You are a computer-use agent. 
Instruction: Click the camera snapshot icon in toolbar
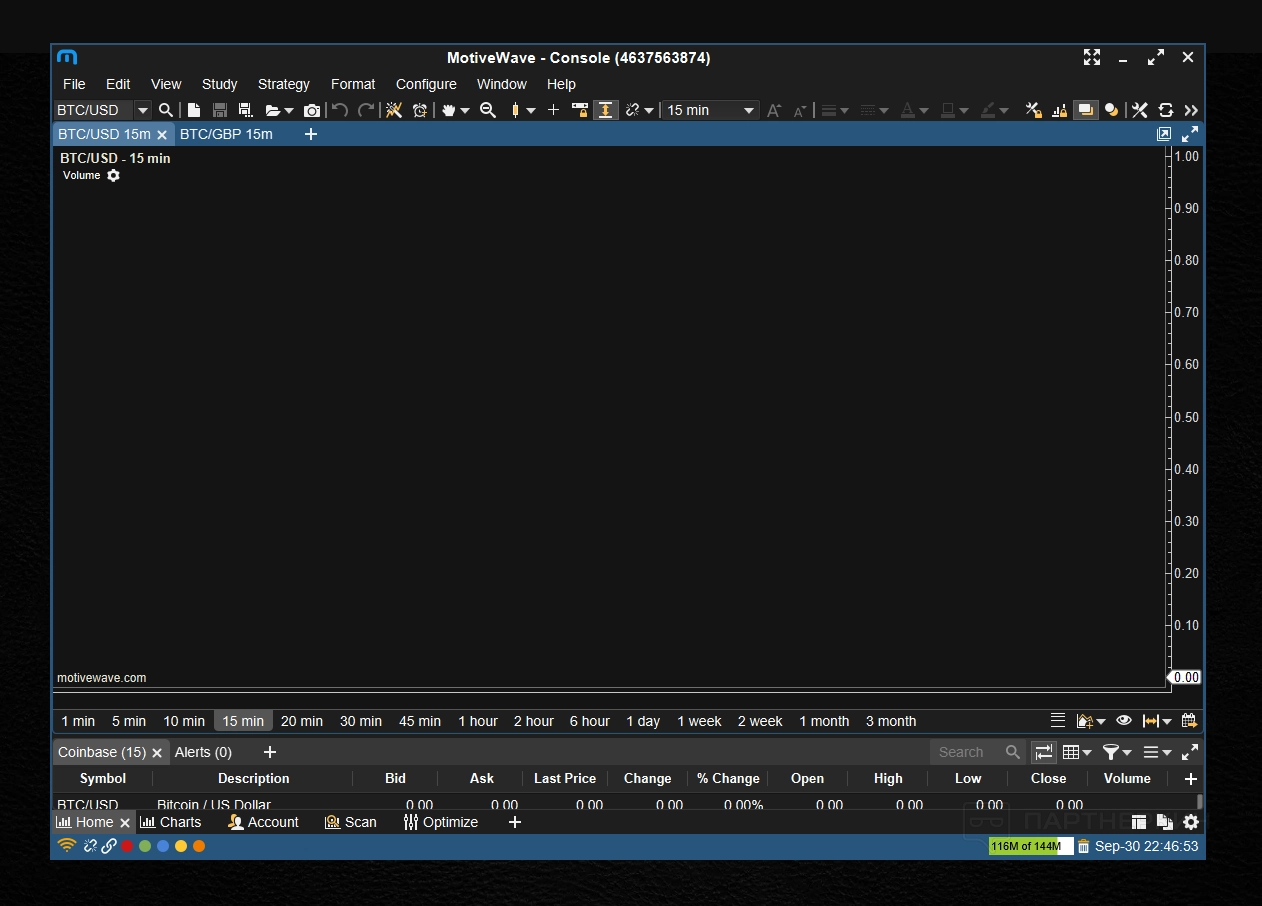(312, 110)
